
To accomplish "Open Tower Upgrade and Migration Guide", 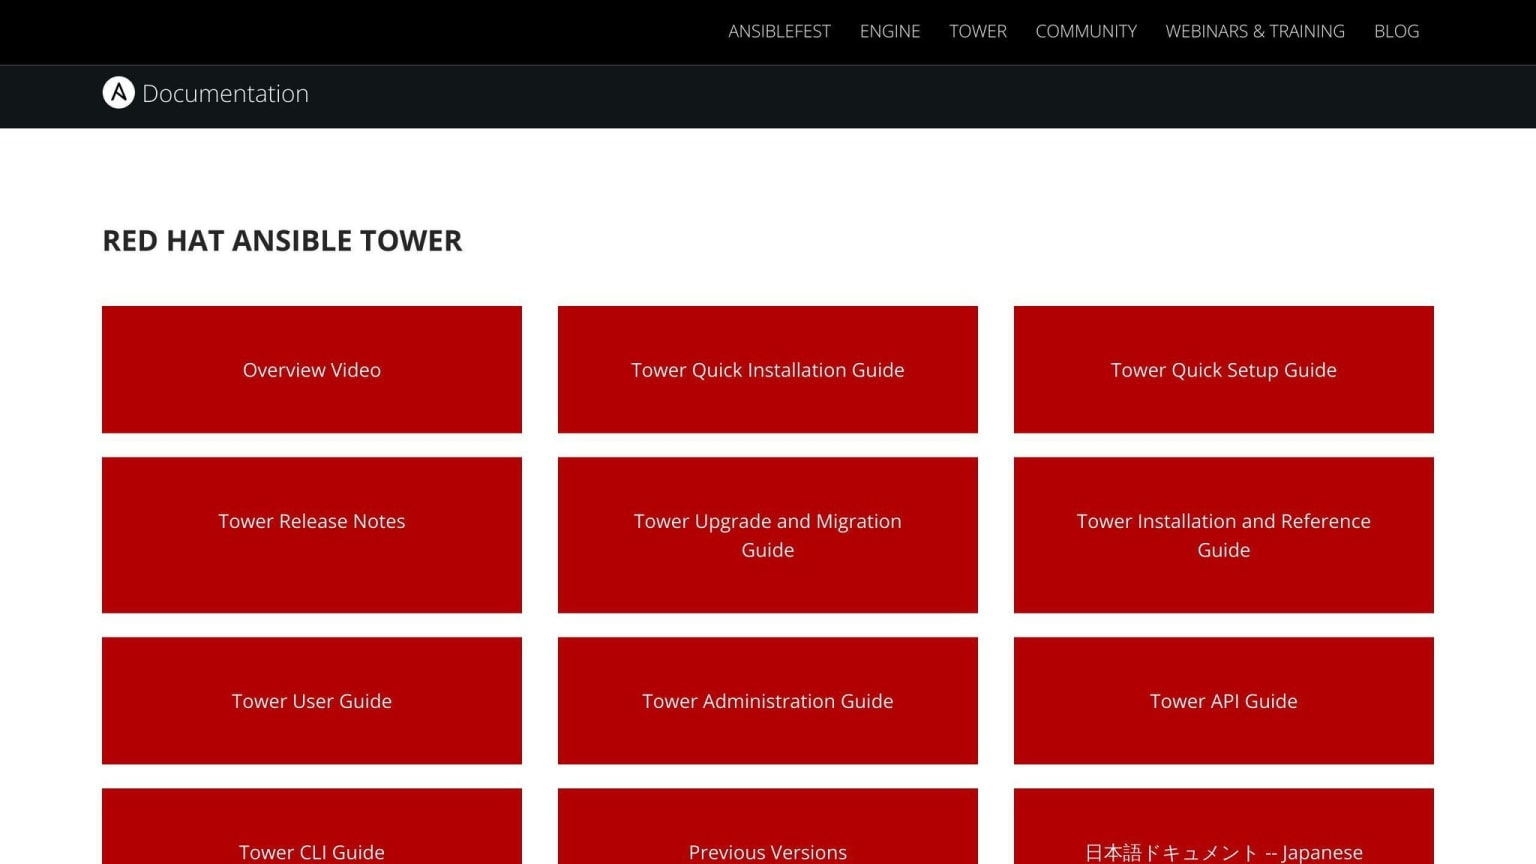I will pos(768,535).
